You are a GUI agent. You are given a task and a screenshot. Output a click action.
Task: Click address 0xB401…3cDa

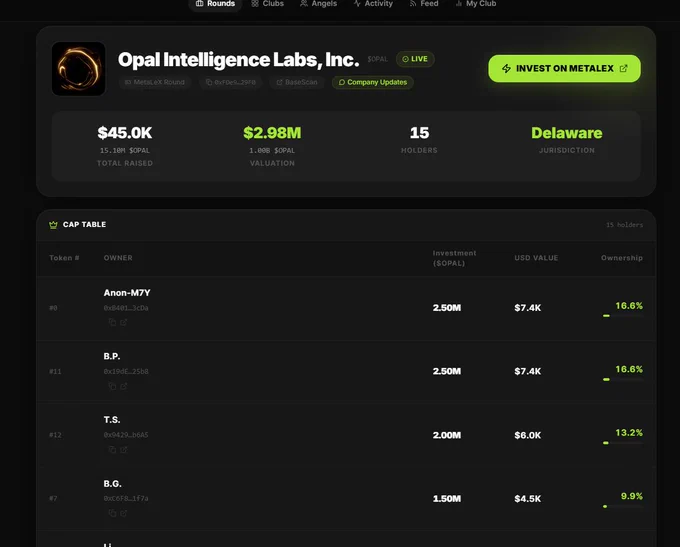pyautogui.click(x=126, y=308)
